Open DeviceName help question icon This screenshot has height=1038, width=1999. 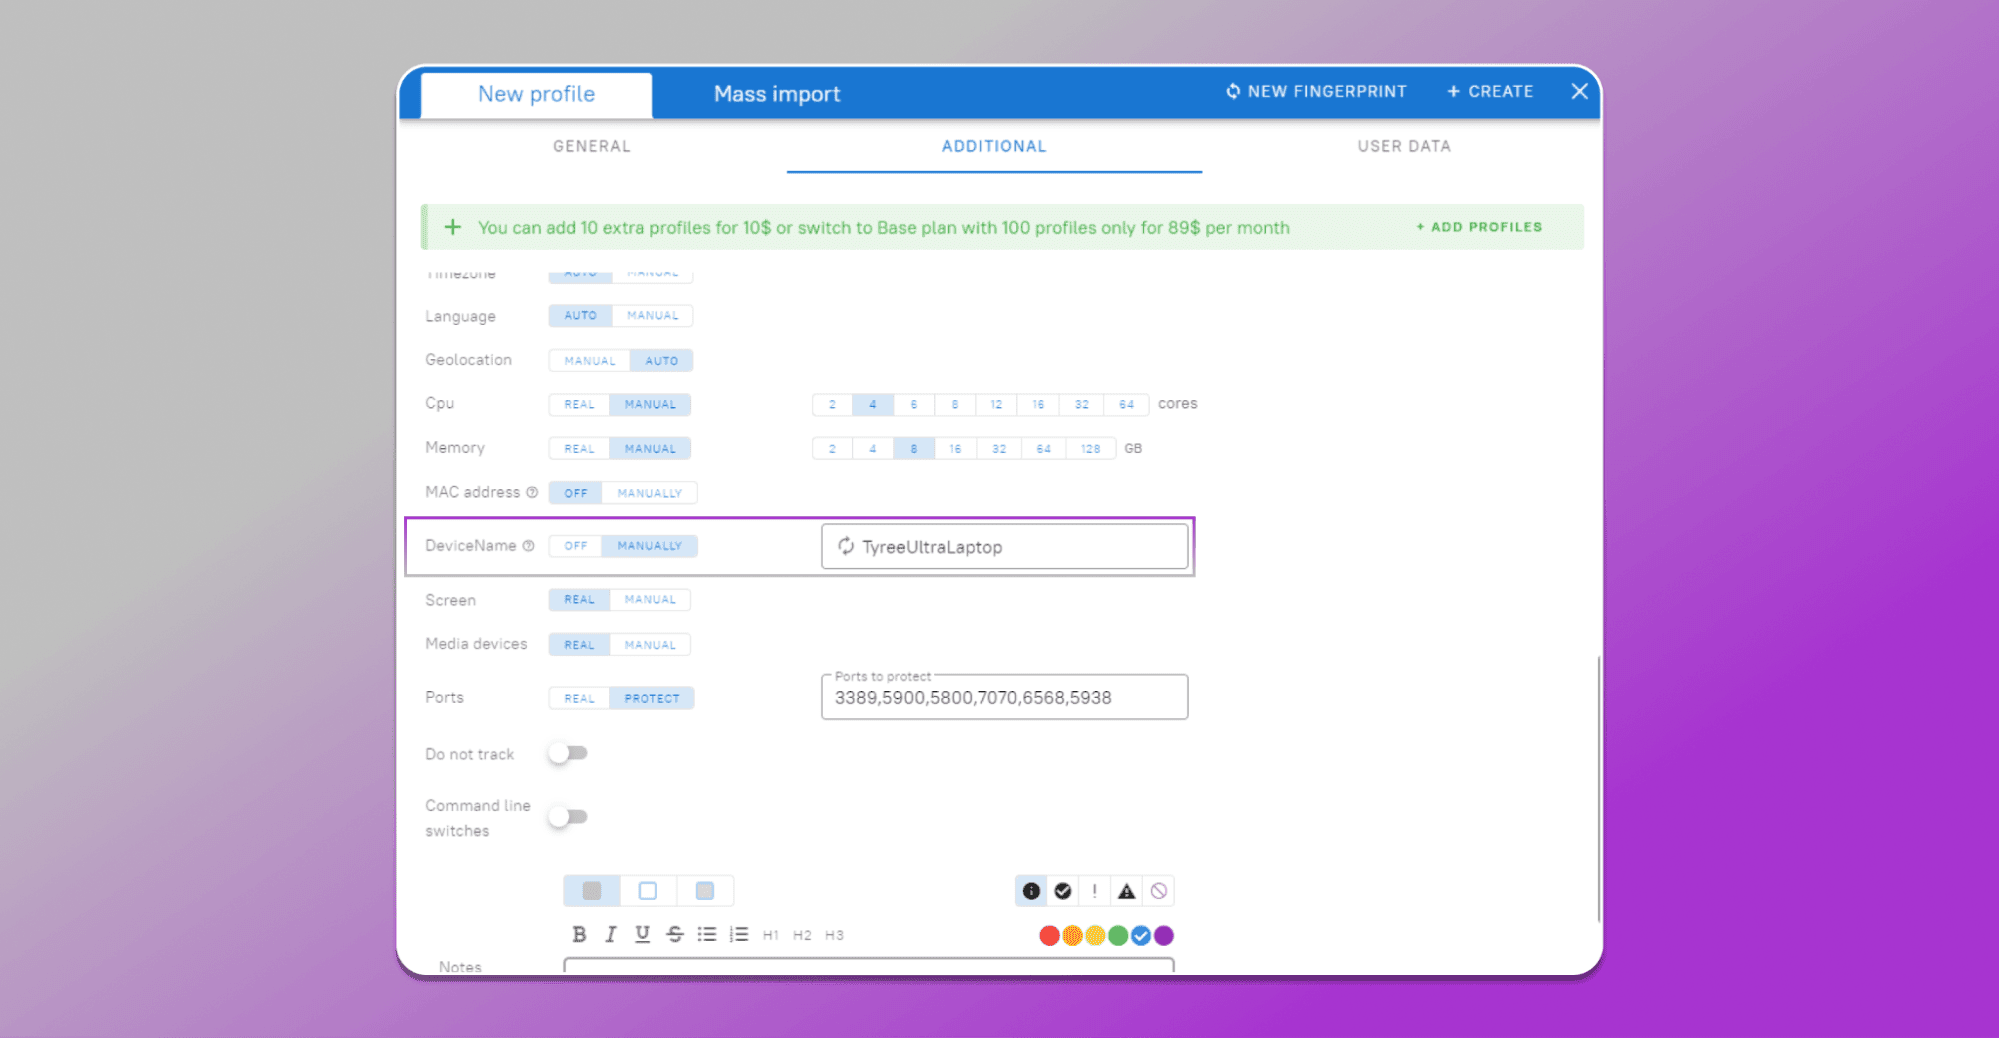click(x=528, y=546)
